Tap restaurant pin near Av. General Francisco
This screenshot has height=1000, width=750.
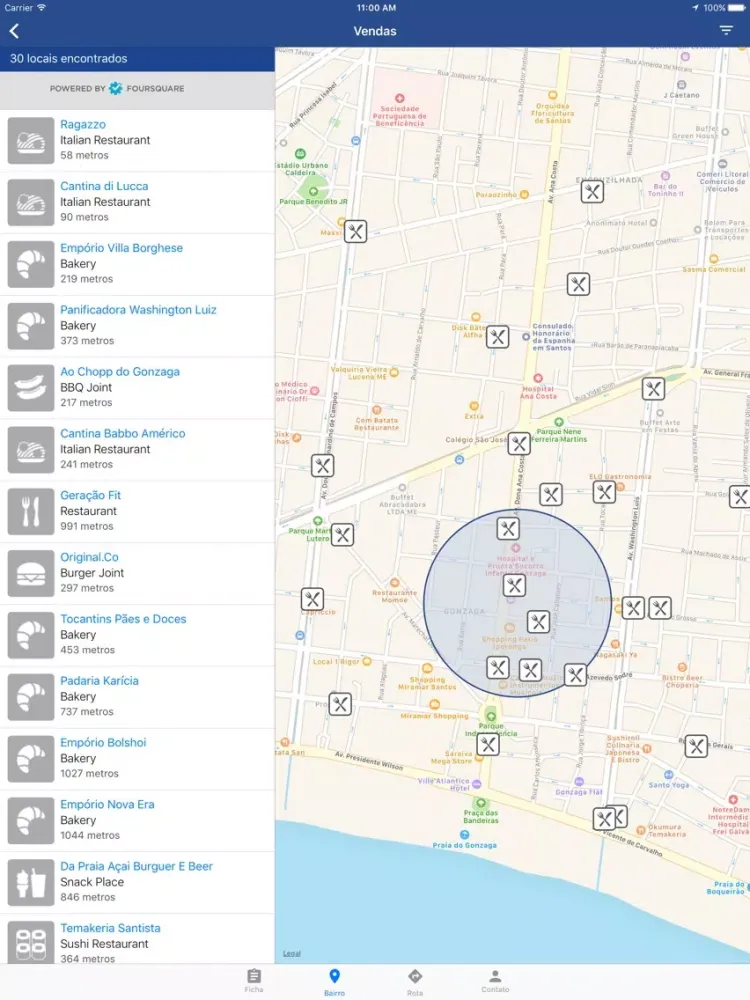coord(653,388)
